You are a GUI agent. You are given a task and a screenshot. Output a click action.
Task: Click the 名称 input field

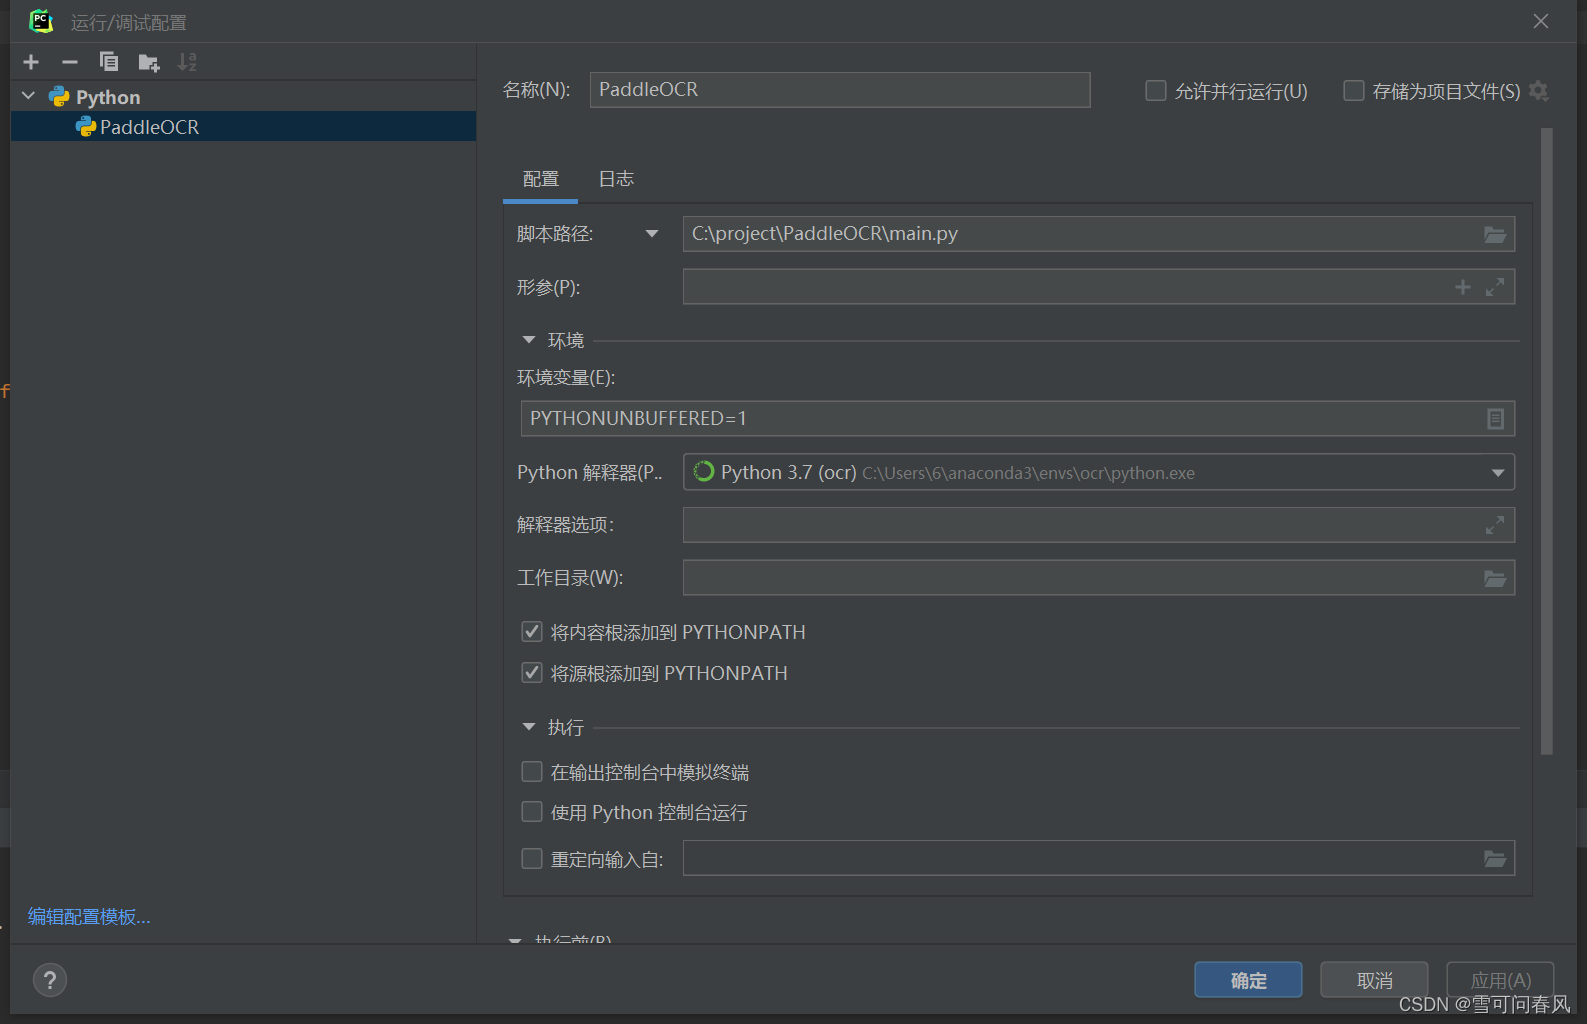pos(840,90)
